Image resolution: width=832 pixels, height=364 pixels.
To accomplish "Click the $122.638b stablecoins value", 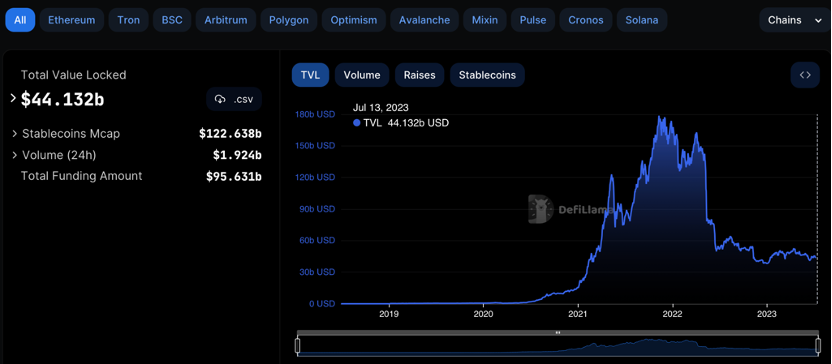I will (230, 134).
